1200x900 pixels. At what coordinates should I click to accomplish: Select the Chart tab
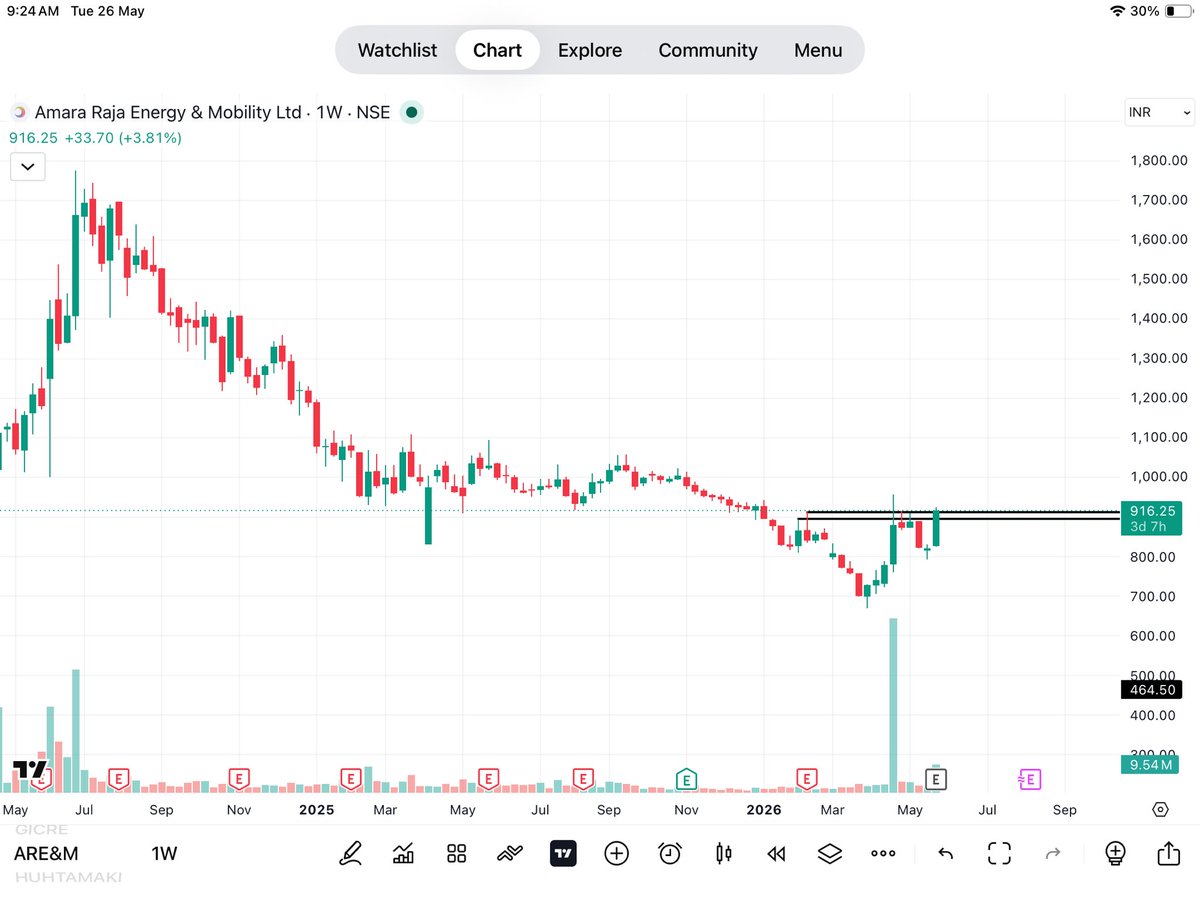tap(497, 50)
